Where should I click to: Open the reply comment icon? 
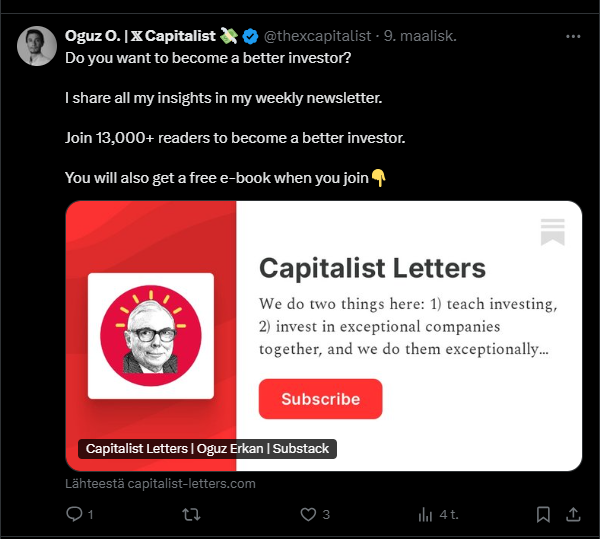tap(74, 514)
